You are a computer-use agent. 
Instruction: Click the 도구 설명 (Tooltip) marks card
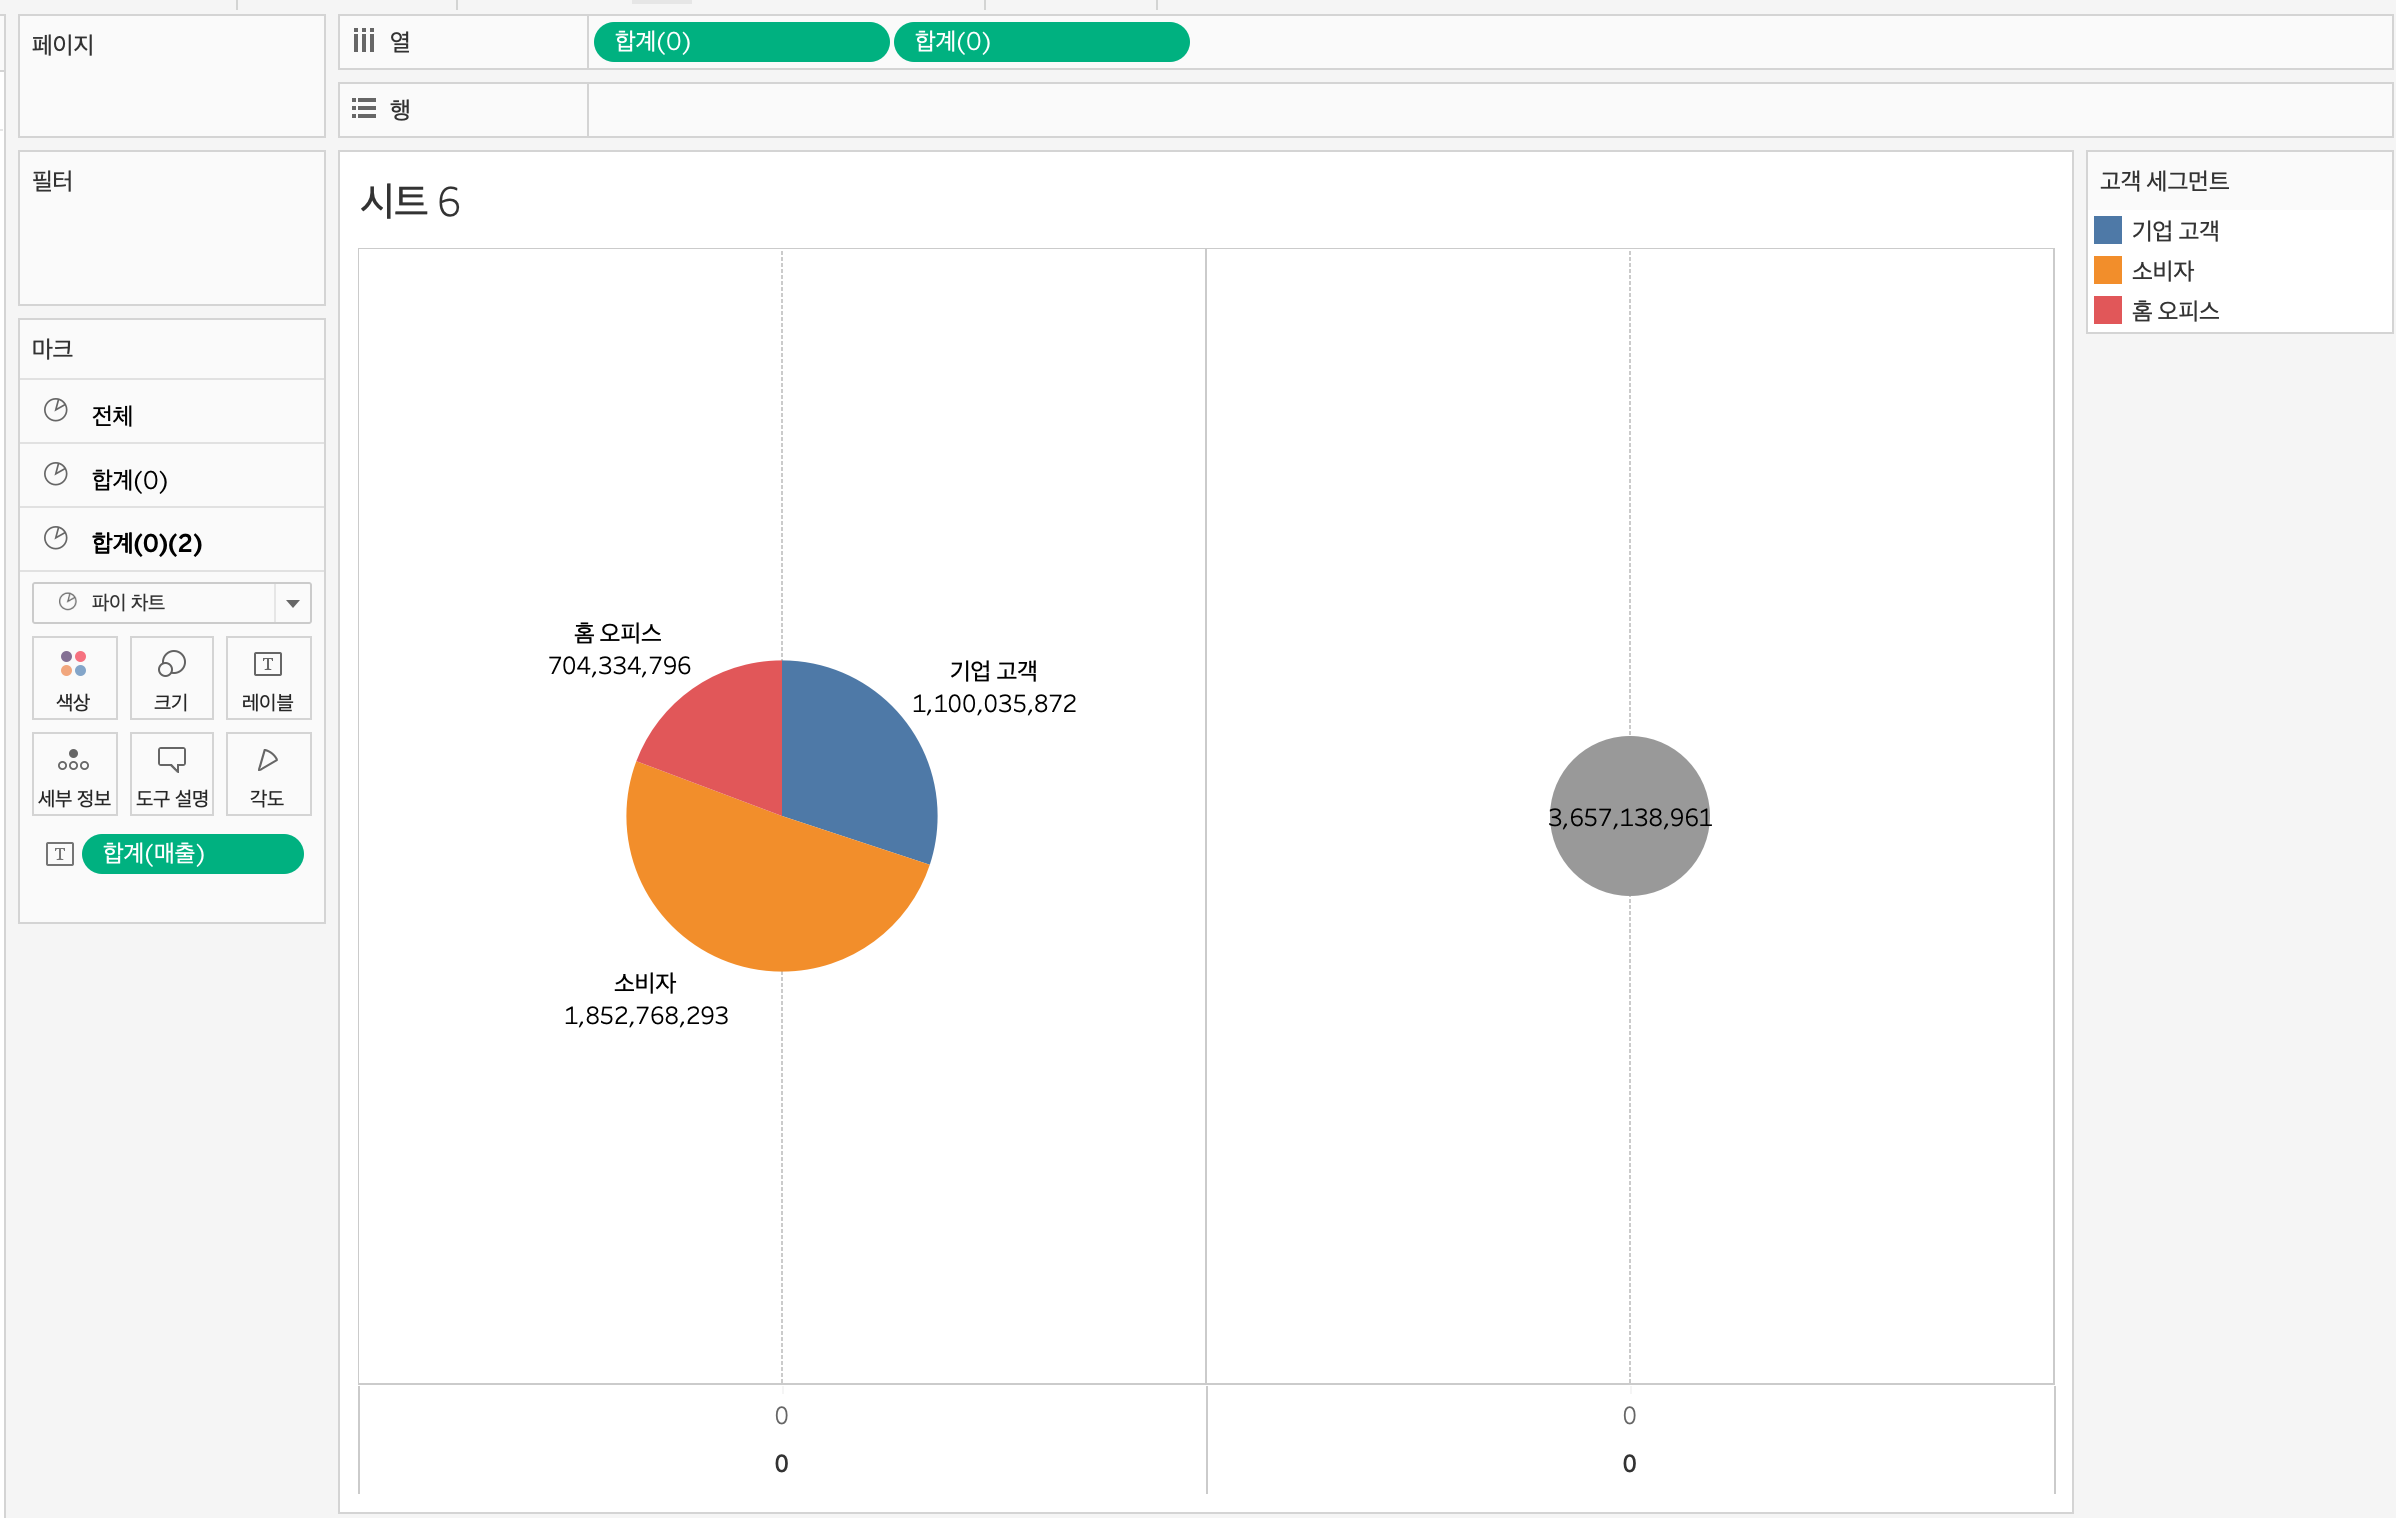pos(171,773)
